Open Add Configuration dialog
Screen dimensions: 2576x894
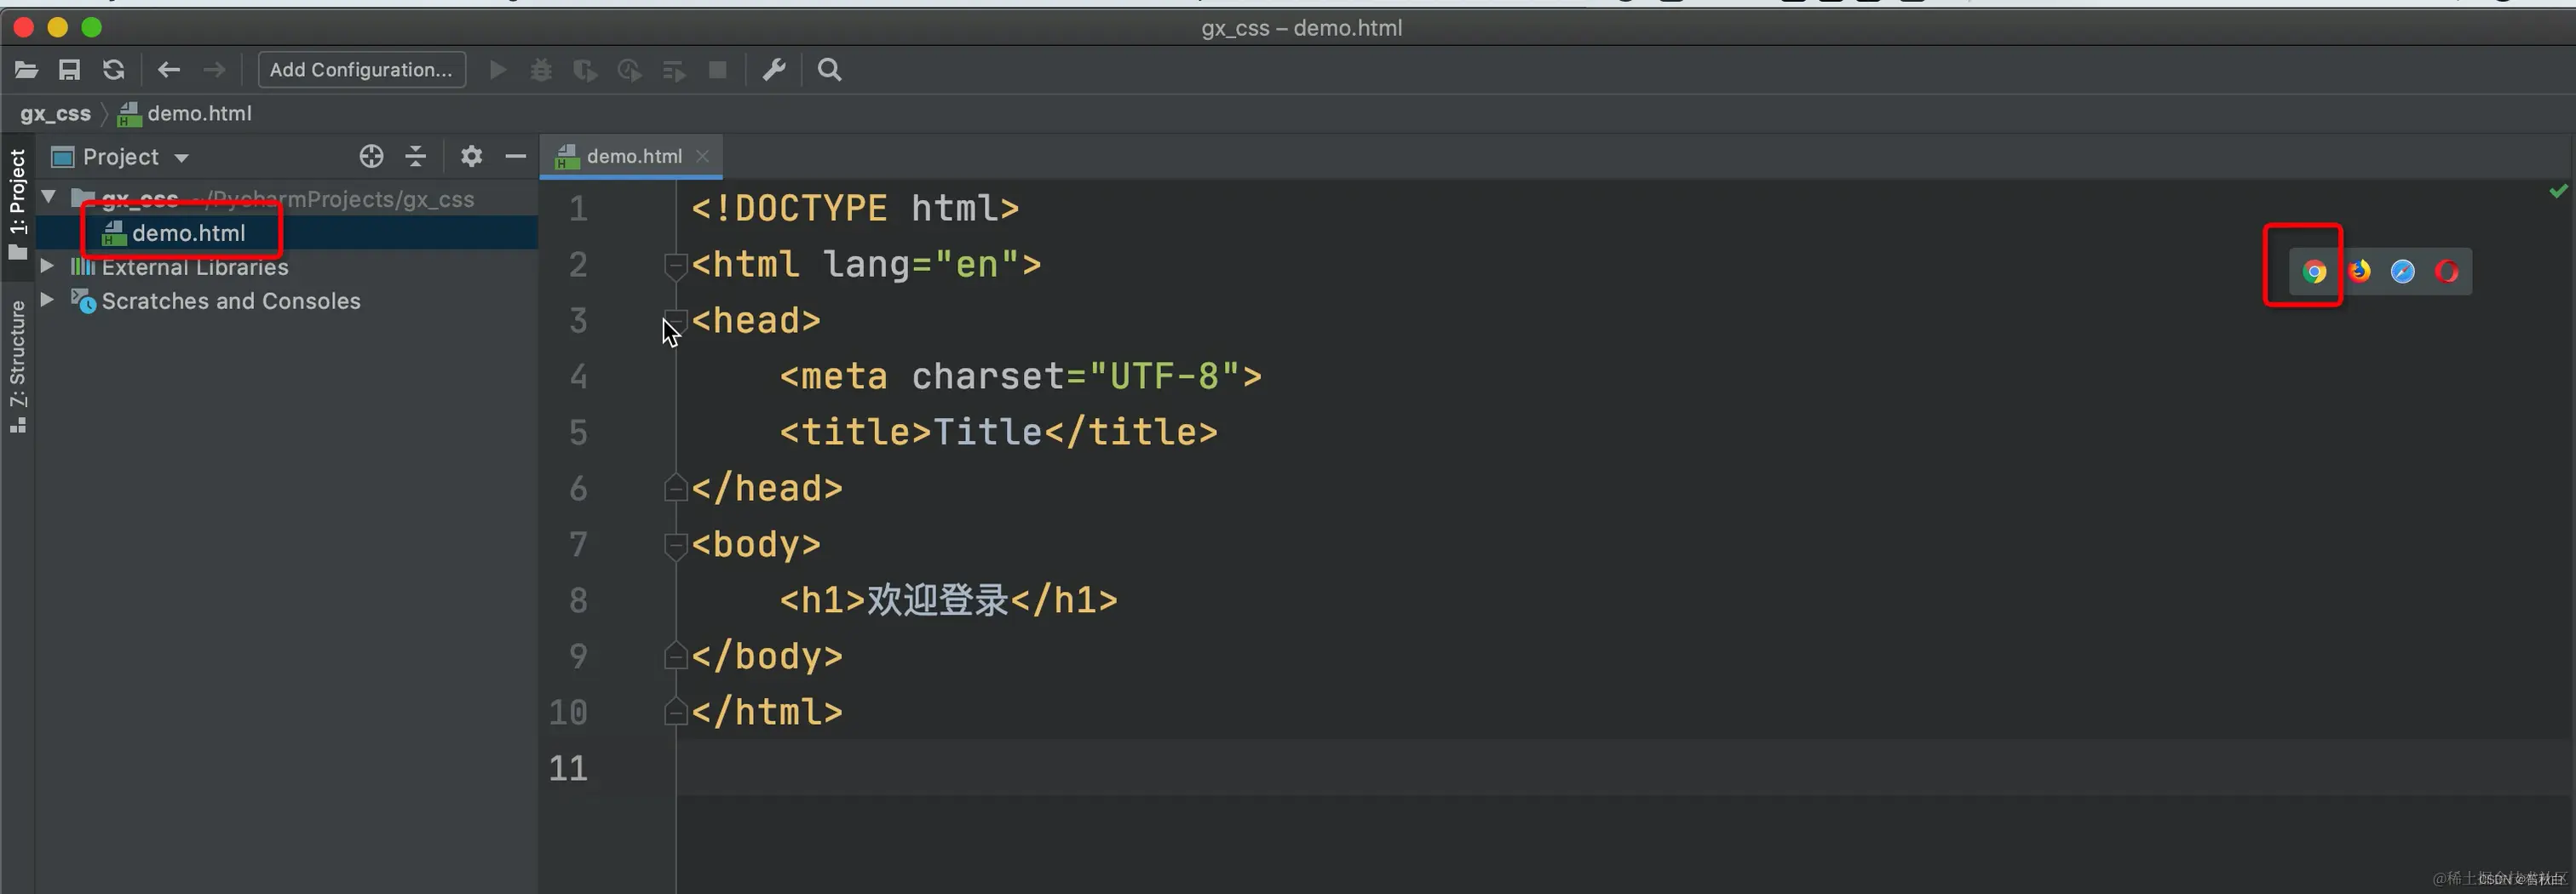(362, 70)
